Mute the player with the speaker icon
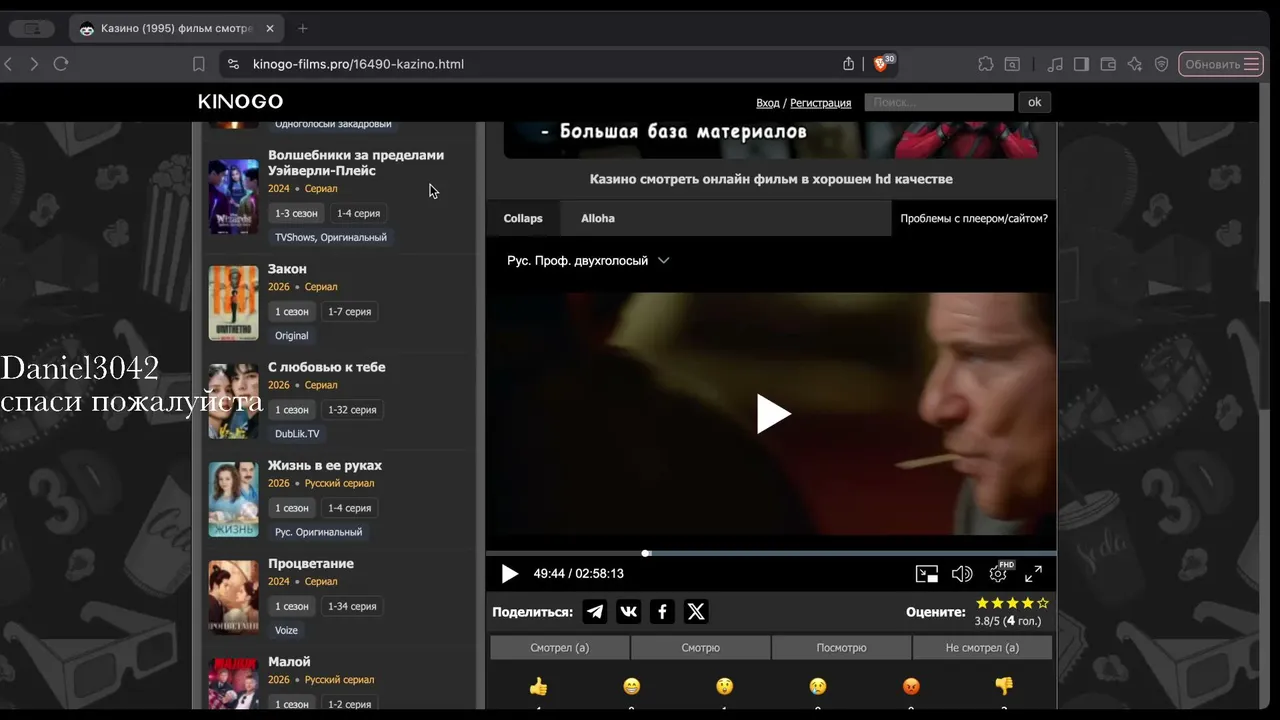1280x720 pixels. [962, 574]
